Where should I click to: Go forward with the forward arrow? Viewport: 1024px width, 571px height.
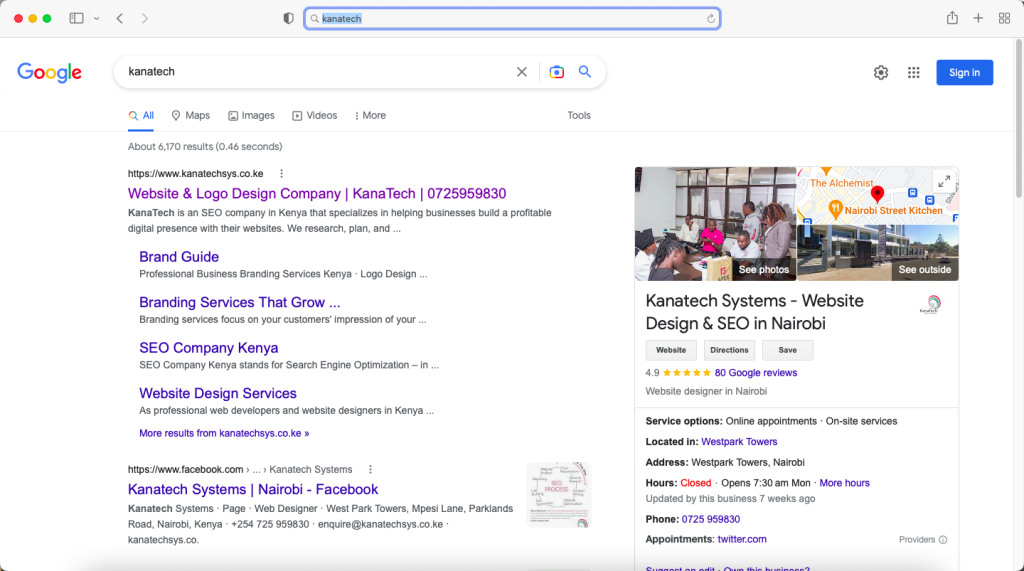coord(145,18)
